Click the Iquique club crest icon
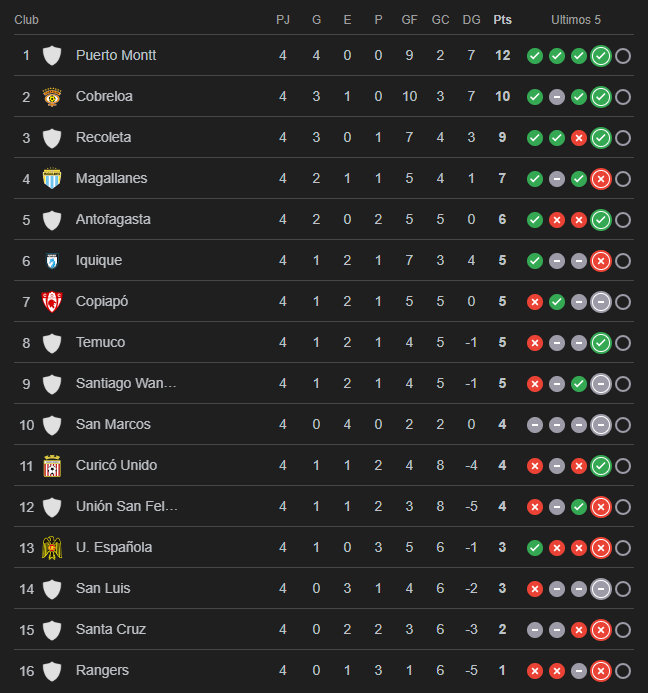648x693 pixels. pyautogui.click(x=52, y=261)
